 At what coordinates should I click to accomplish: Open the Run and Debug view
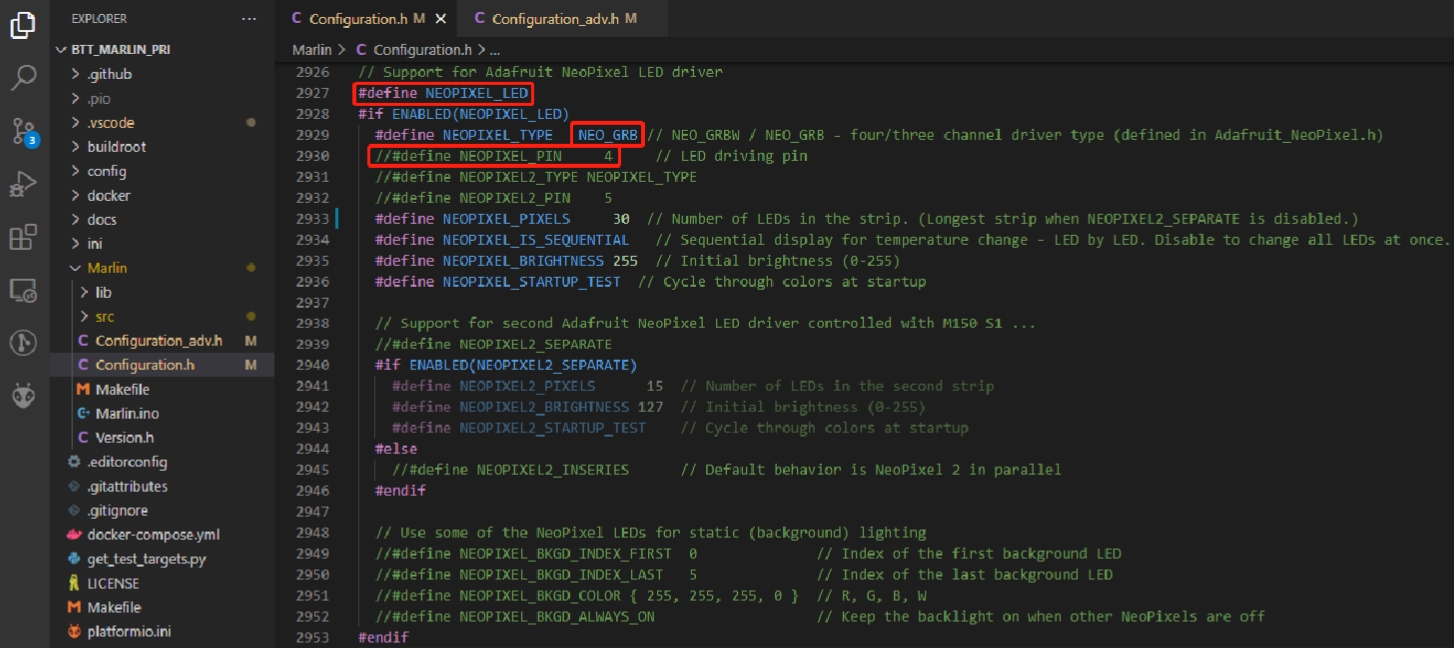click(24, 185)
